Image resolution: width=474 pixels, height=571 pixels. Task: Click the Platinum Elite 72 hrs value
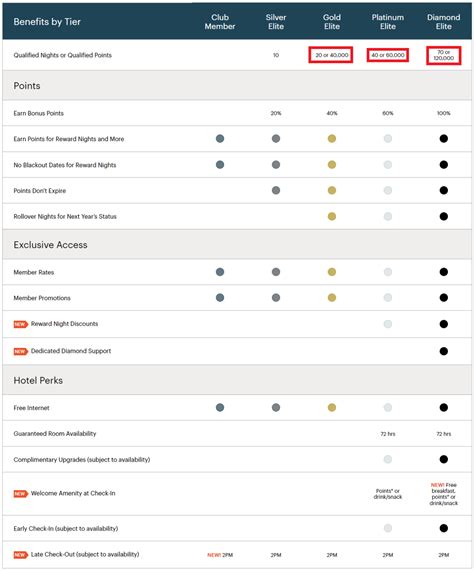pos(388,434)
